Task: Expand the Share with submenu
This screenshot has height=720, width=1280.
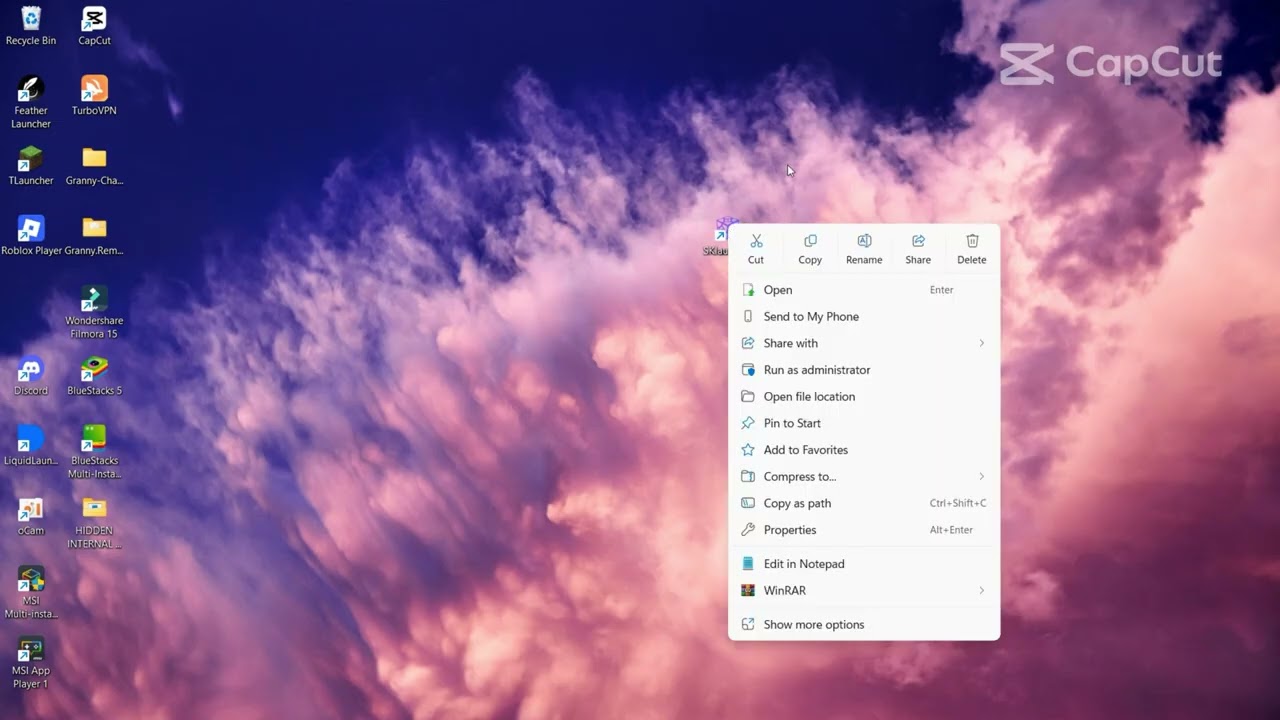Action: pos(864,343)
